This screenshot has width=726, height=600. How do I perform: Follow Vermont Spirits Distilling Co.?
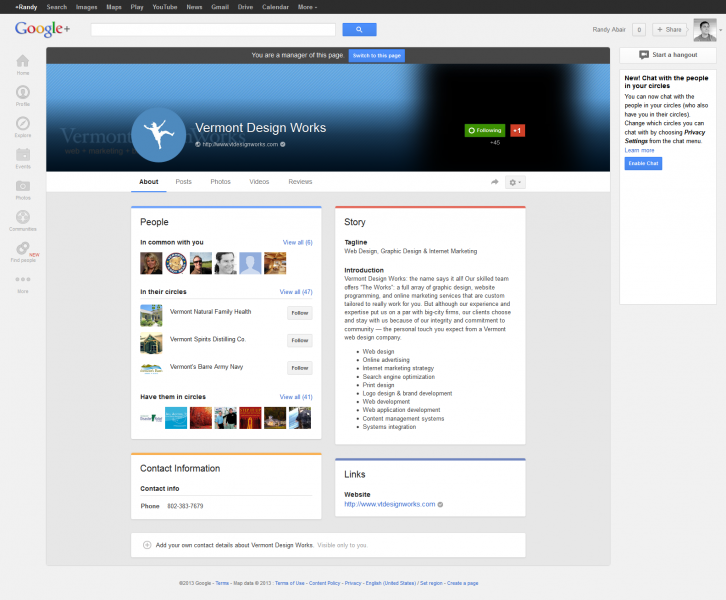click(300, 341)
